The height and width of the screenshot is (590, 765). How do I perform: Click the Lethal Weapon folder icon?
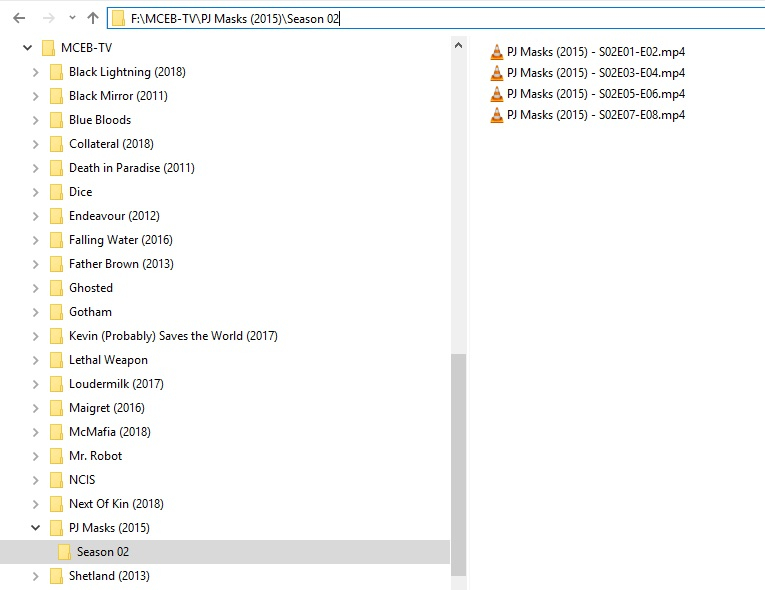click(57, 360)
